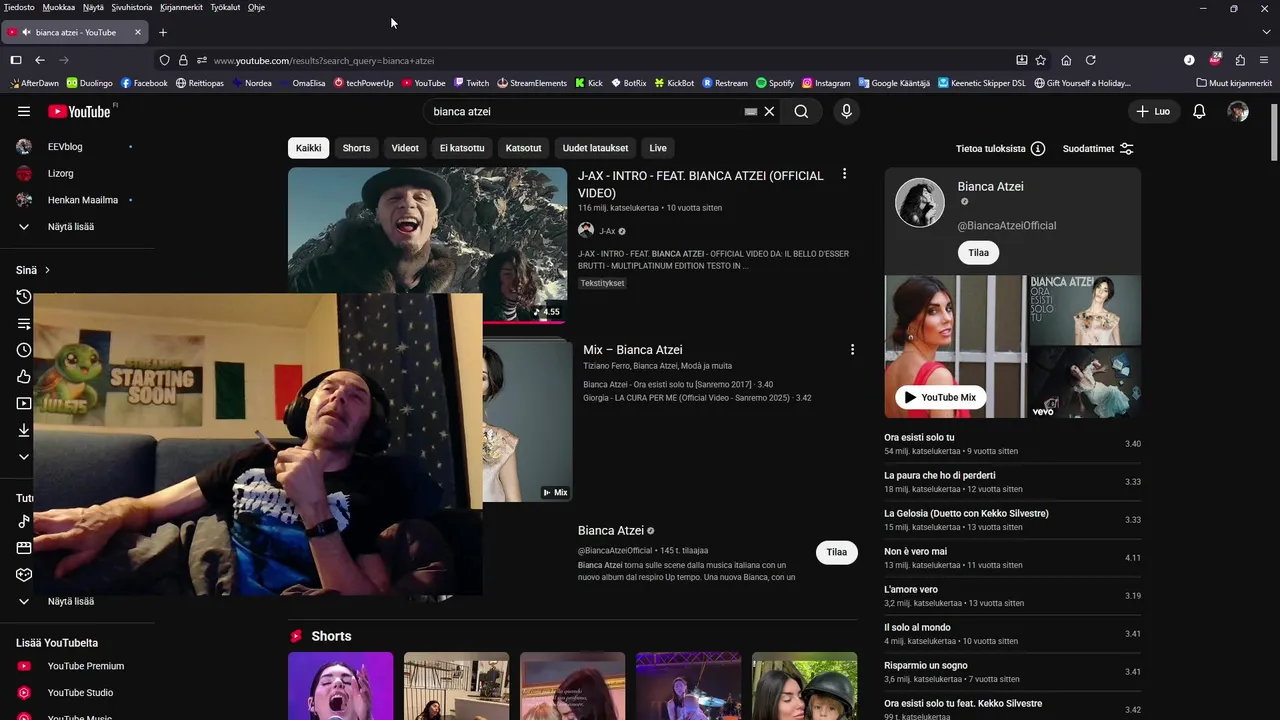Open Spotify bookmark

click(775, 83)
